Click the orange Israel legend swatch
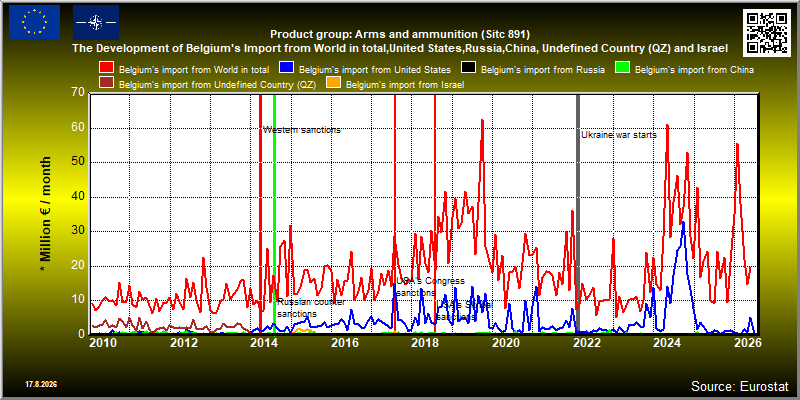The image size is (800, 400). click(x=334, y=84)
